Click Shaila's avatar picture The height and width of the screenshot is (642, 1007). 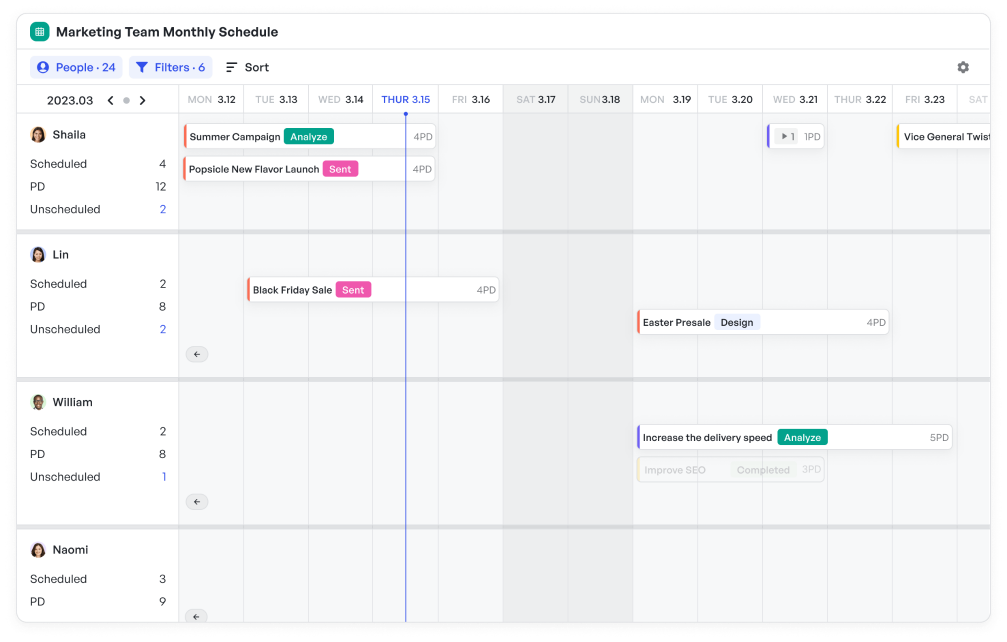(38, 135)
